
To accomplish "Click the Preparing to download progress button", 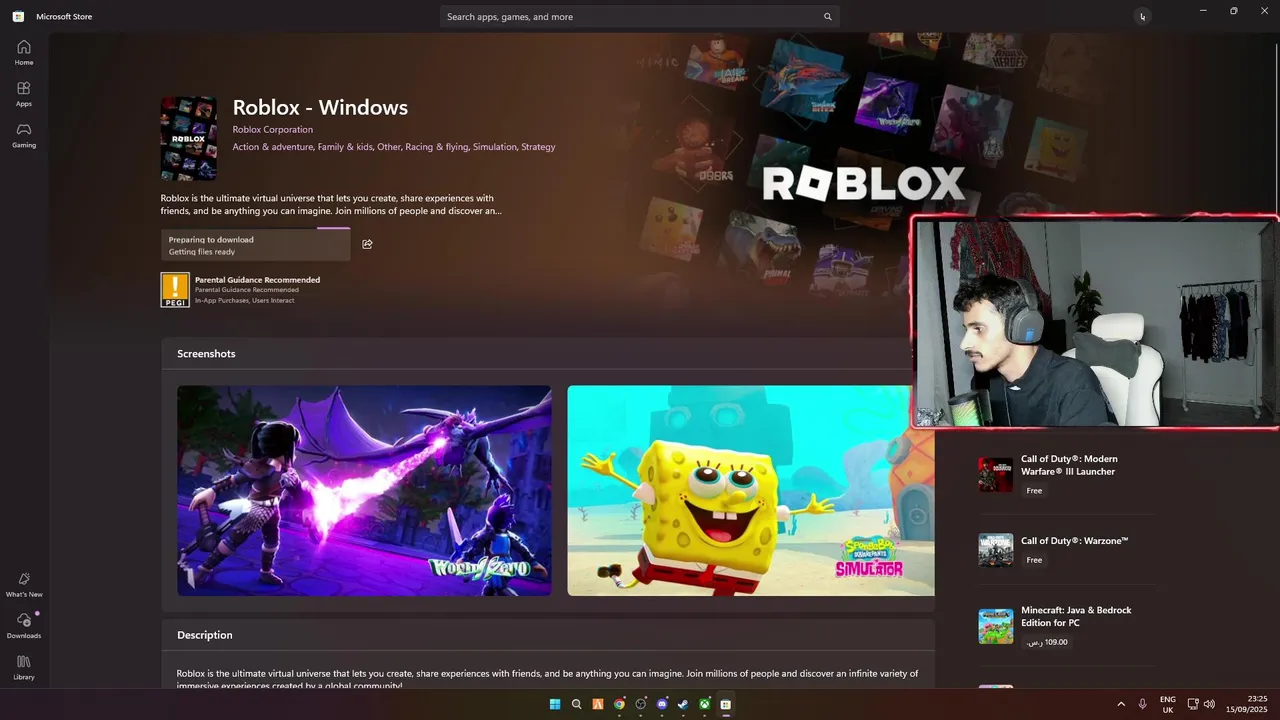I will pyautogui.click(x=256, y=245).
